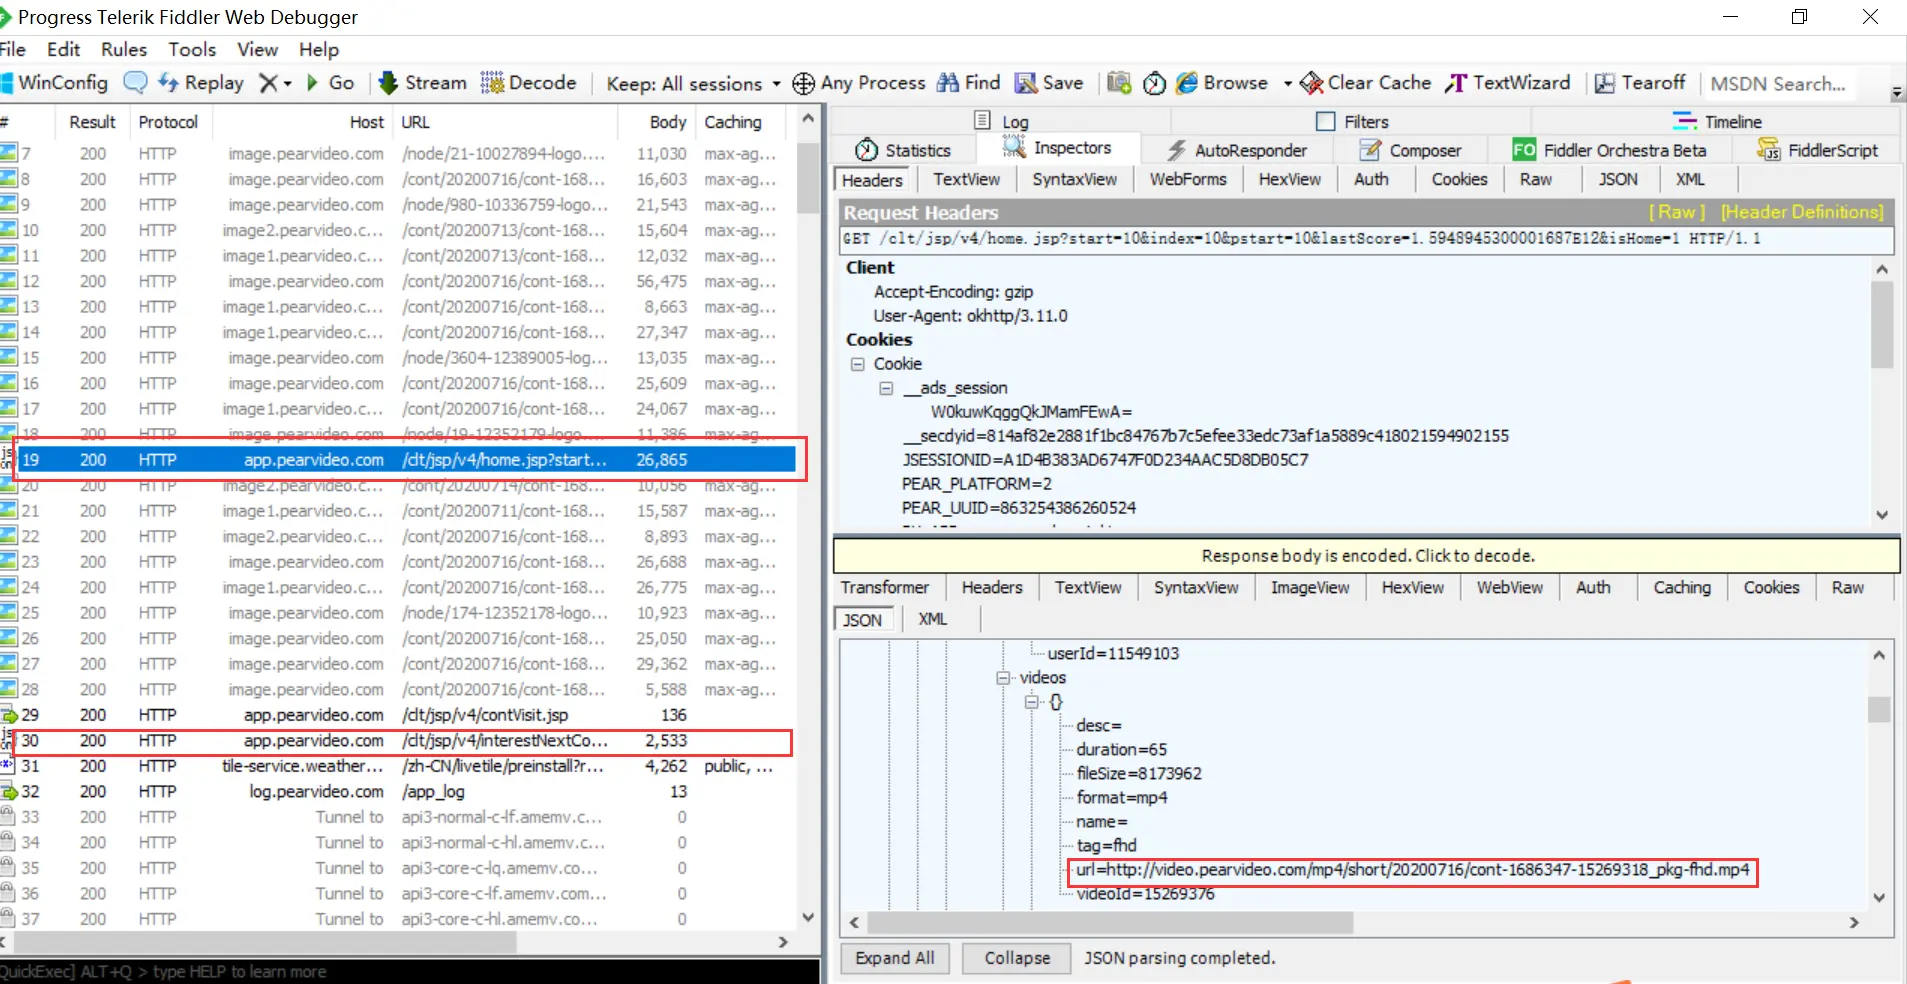Select session 30 interestNextCo row

400,741
